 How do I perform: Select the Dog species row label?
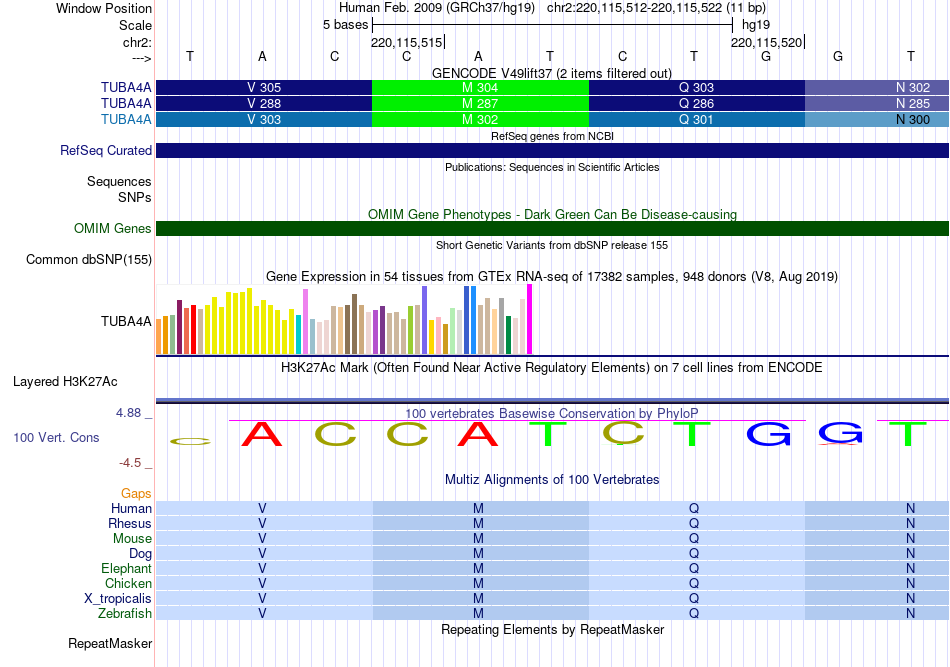pyautogui.click(x=140, y=553)
